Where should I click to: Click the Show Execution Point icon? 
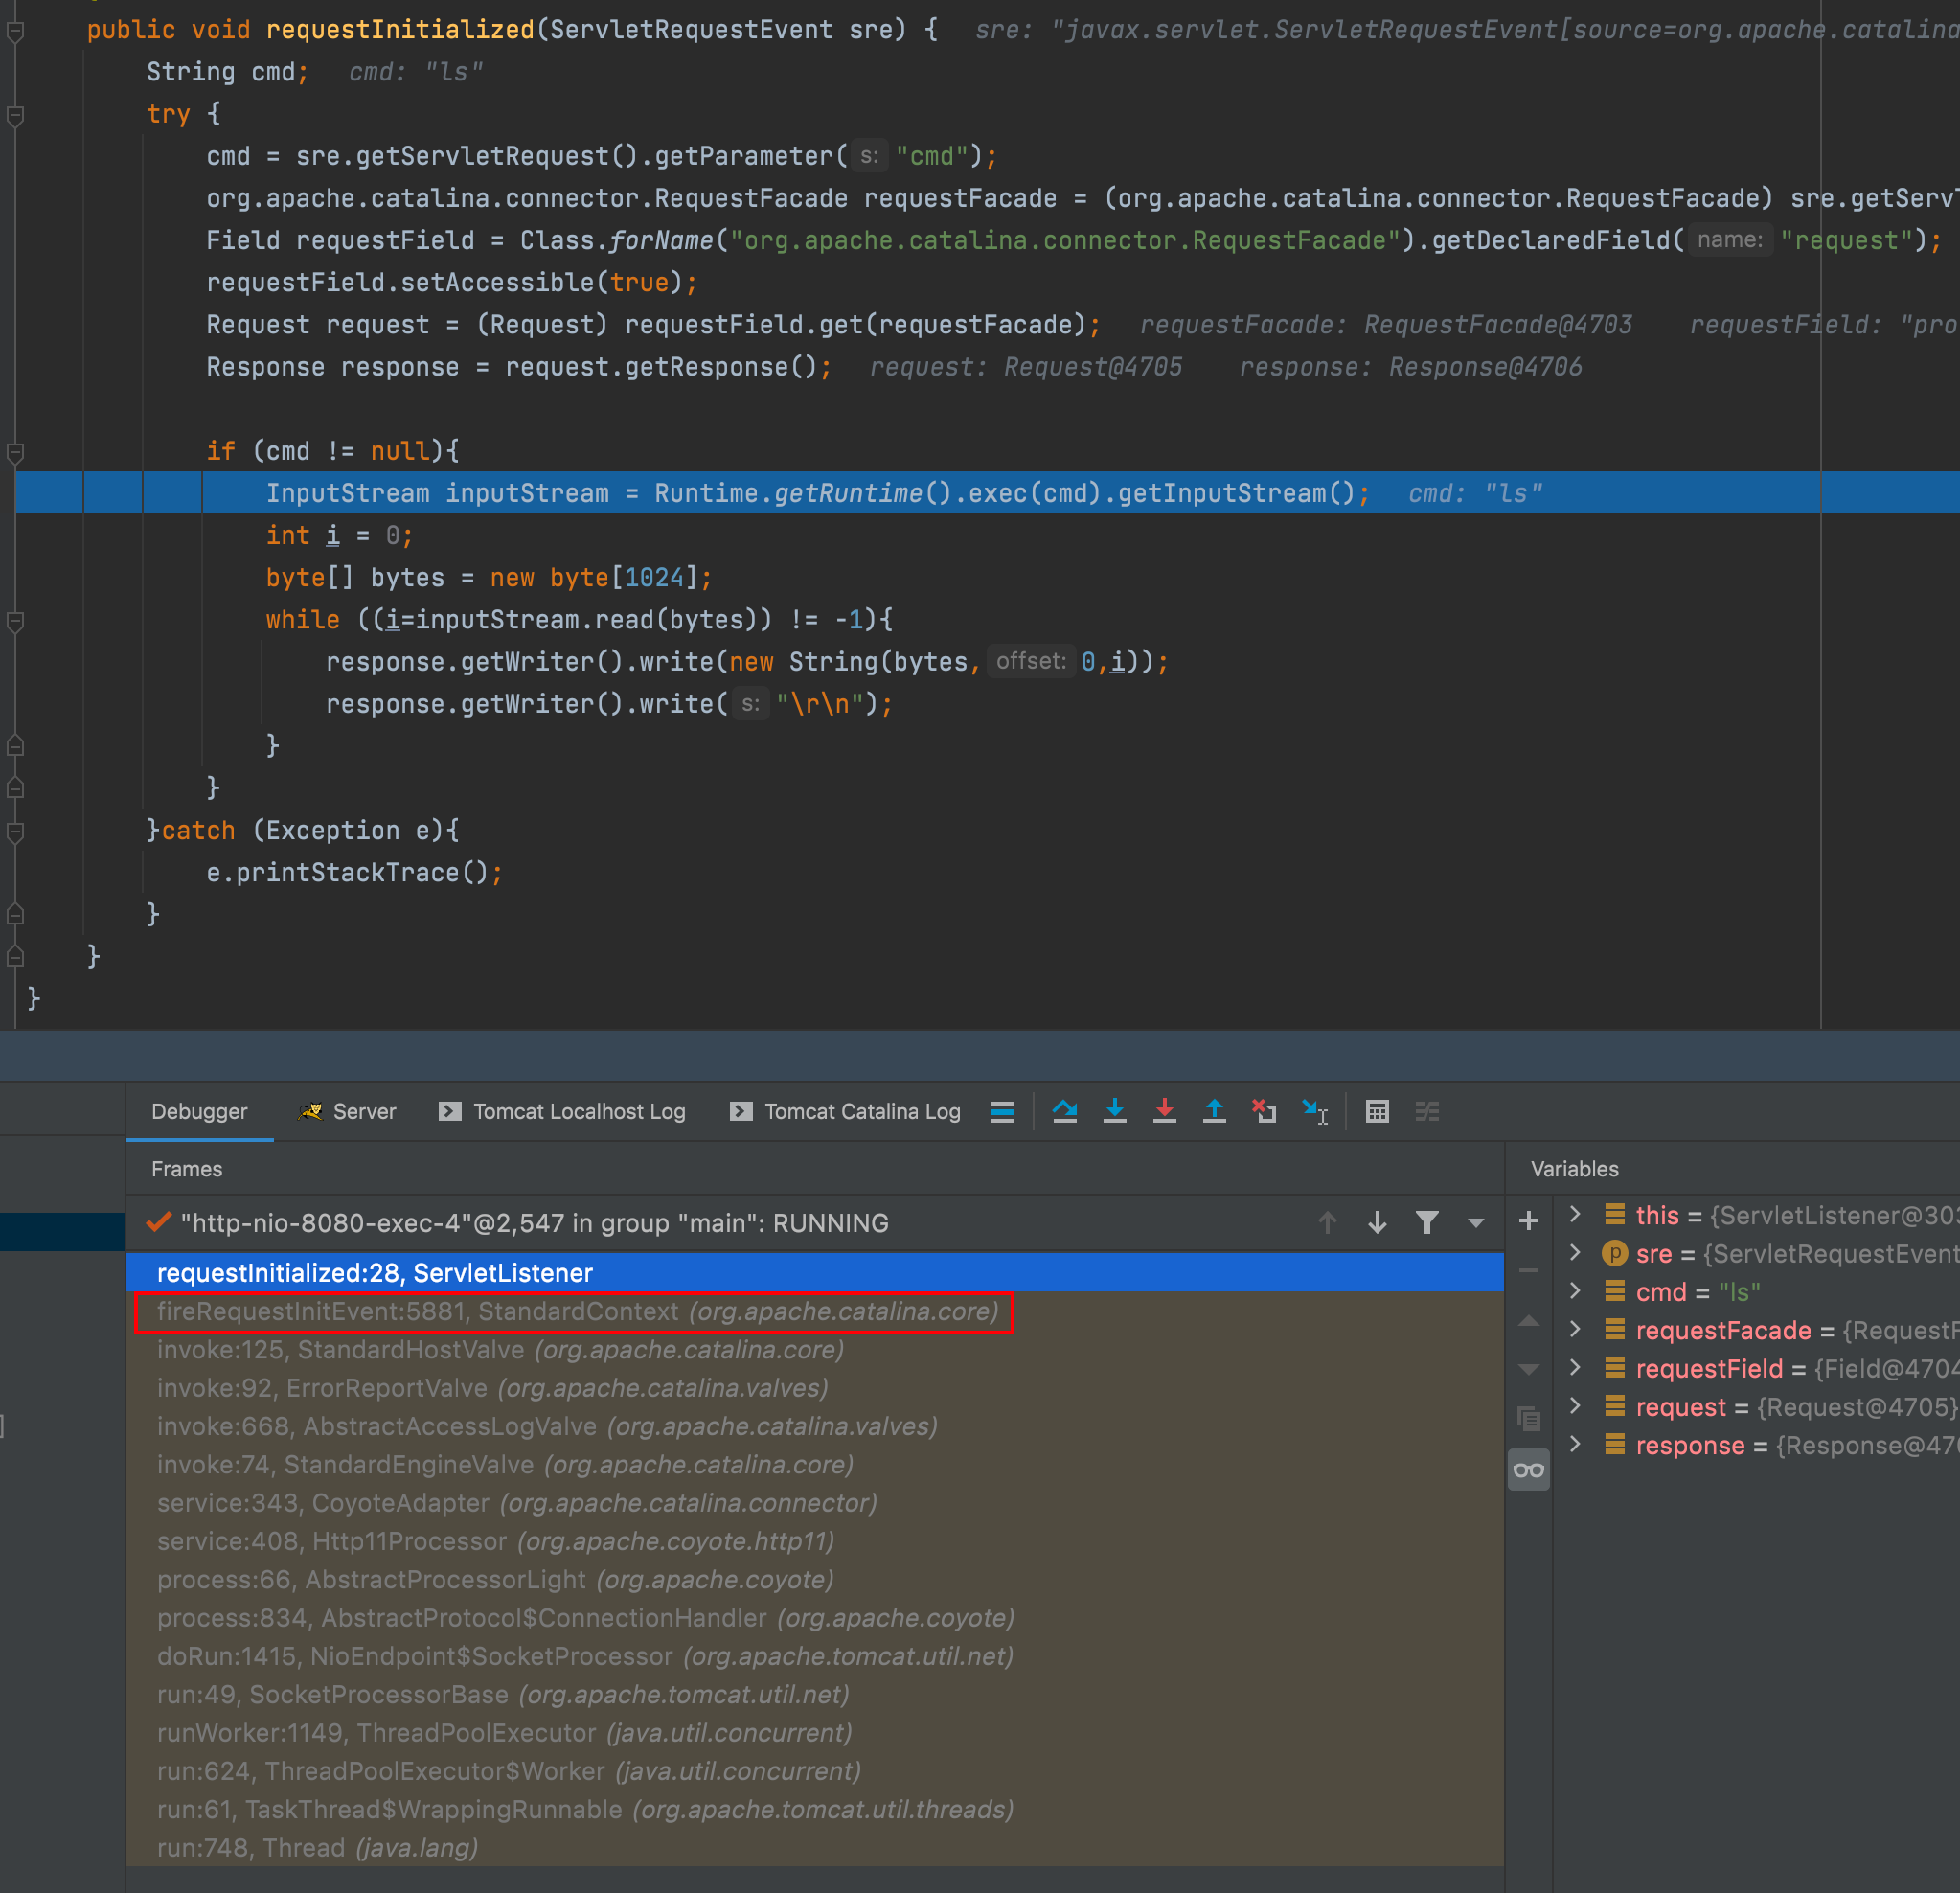[x=1002, y=1111]
